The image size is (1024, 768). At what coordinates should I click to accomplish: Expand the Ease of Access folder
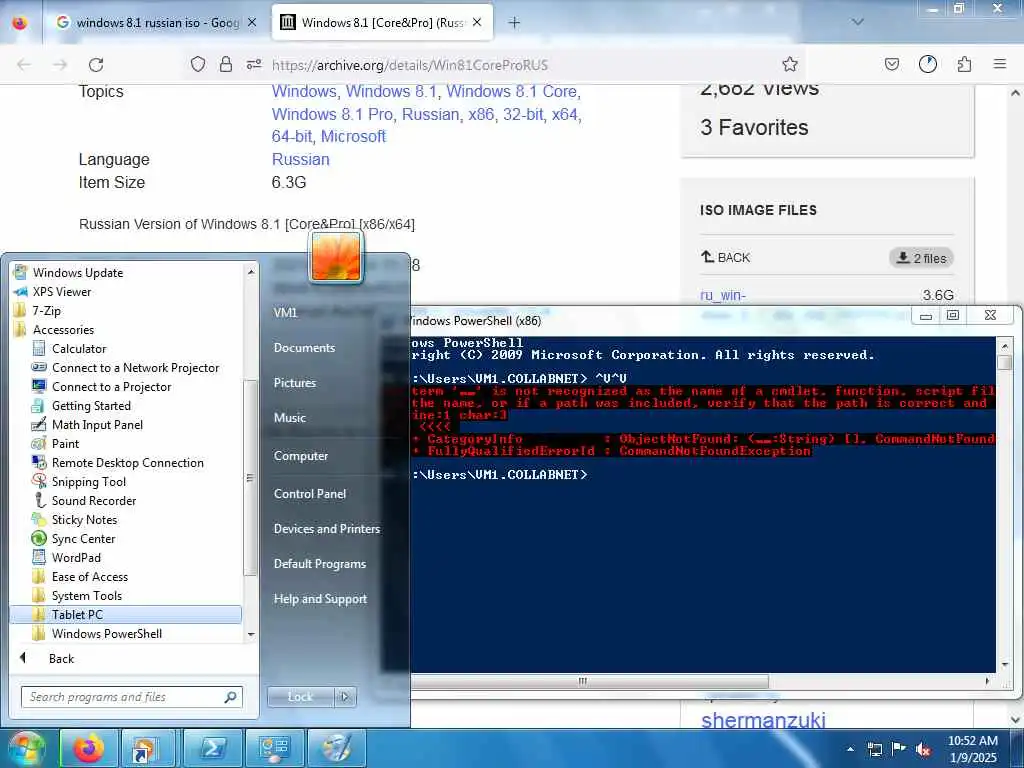pyautogui.click(x=89, y=577)
